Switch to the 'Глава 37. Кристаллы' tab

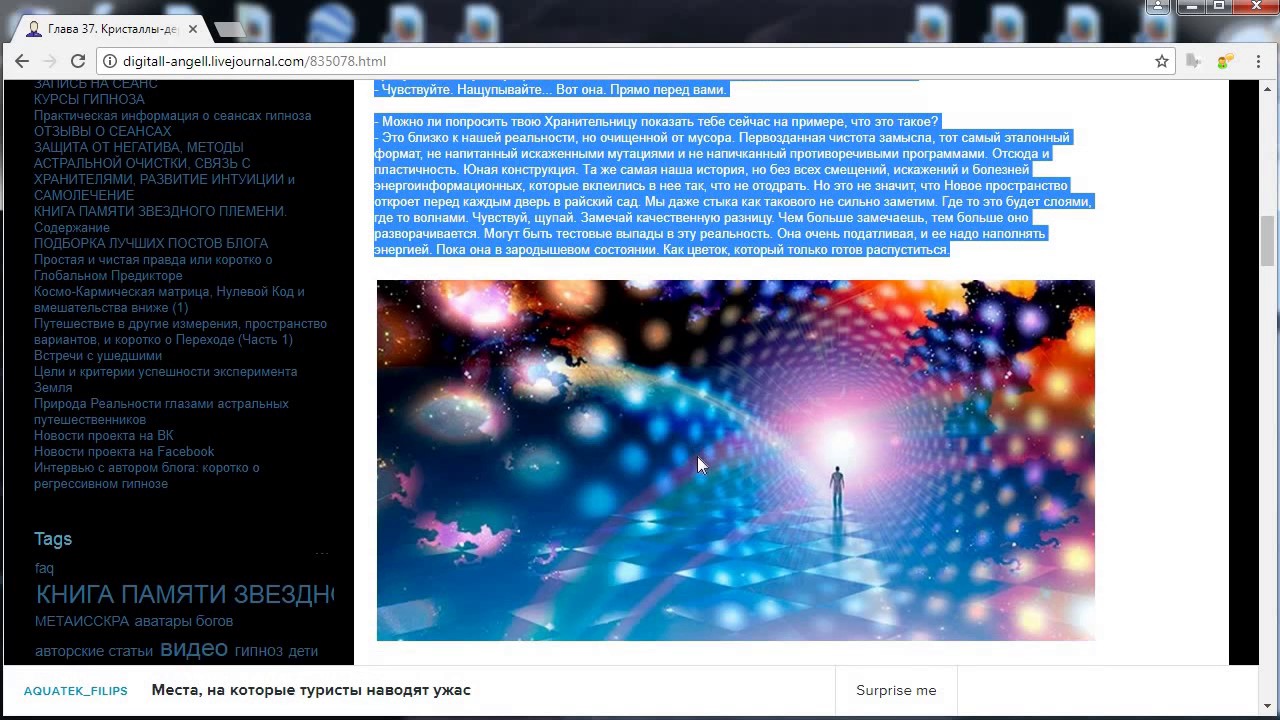click(x=112, y=29)
